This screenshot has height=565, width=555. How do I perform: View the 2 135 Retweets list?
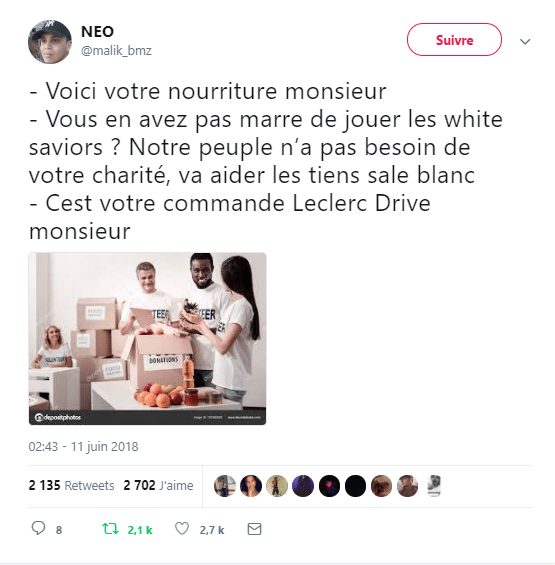click(x=71, y=485)
